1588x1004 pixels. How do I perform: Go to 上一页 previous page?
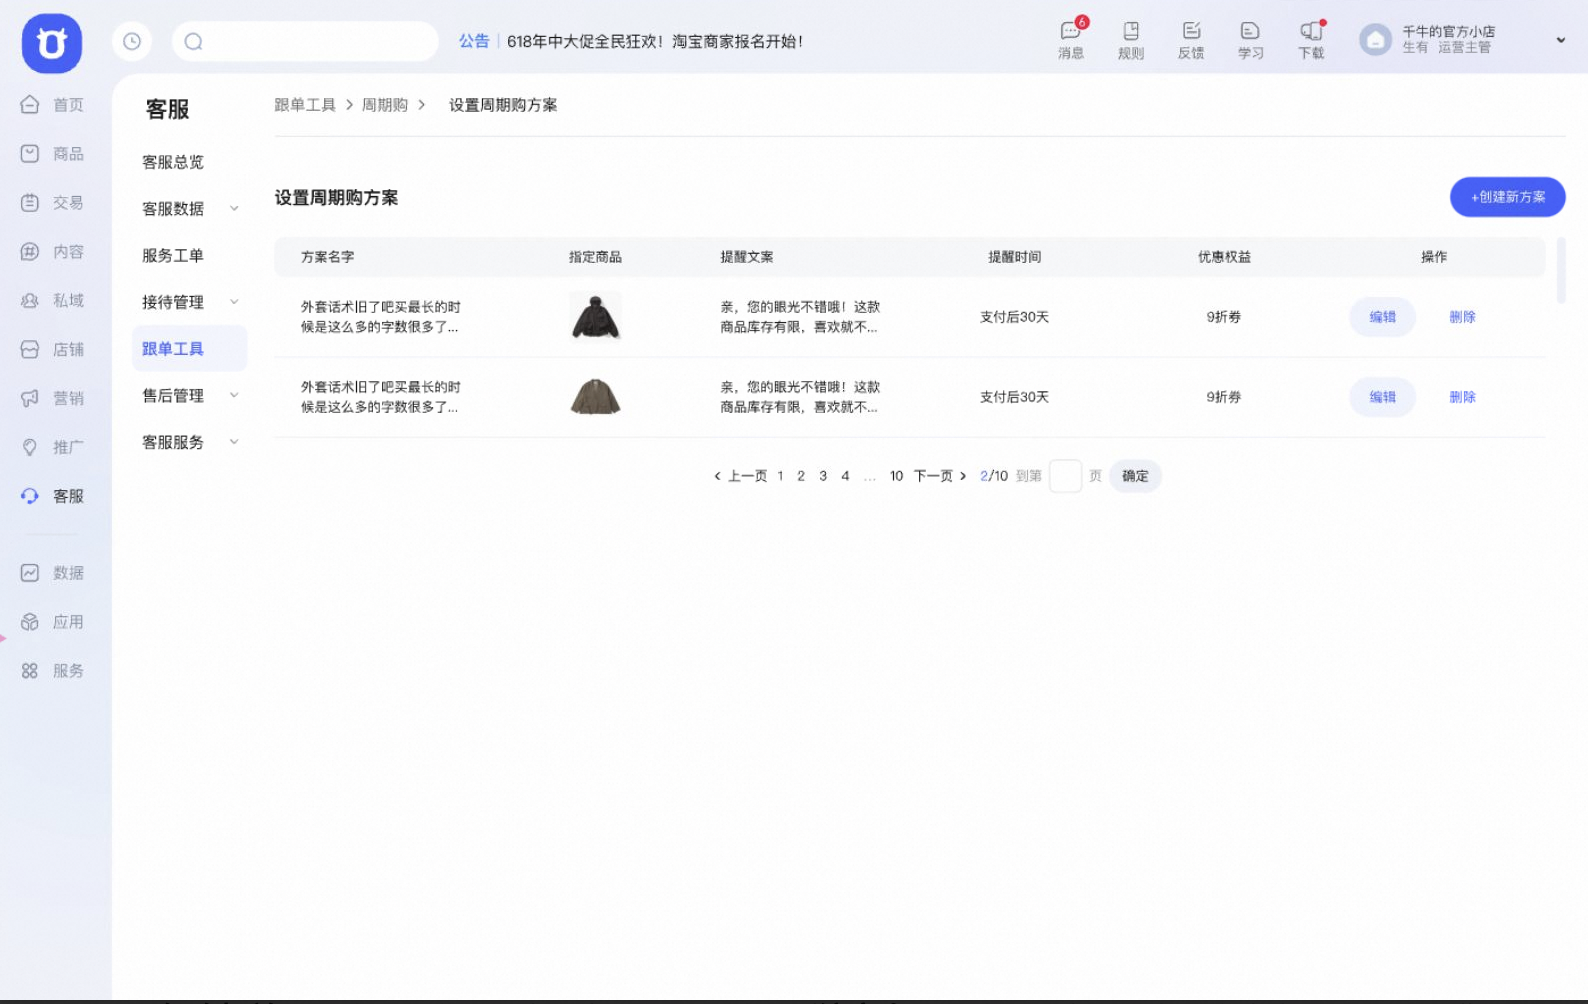click(x=740, y=476)
